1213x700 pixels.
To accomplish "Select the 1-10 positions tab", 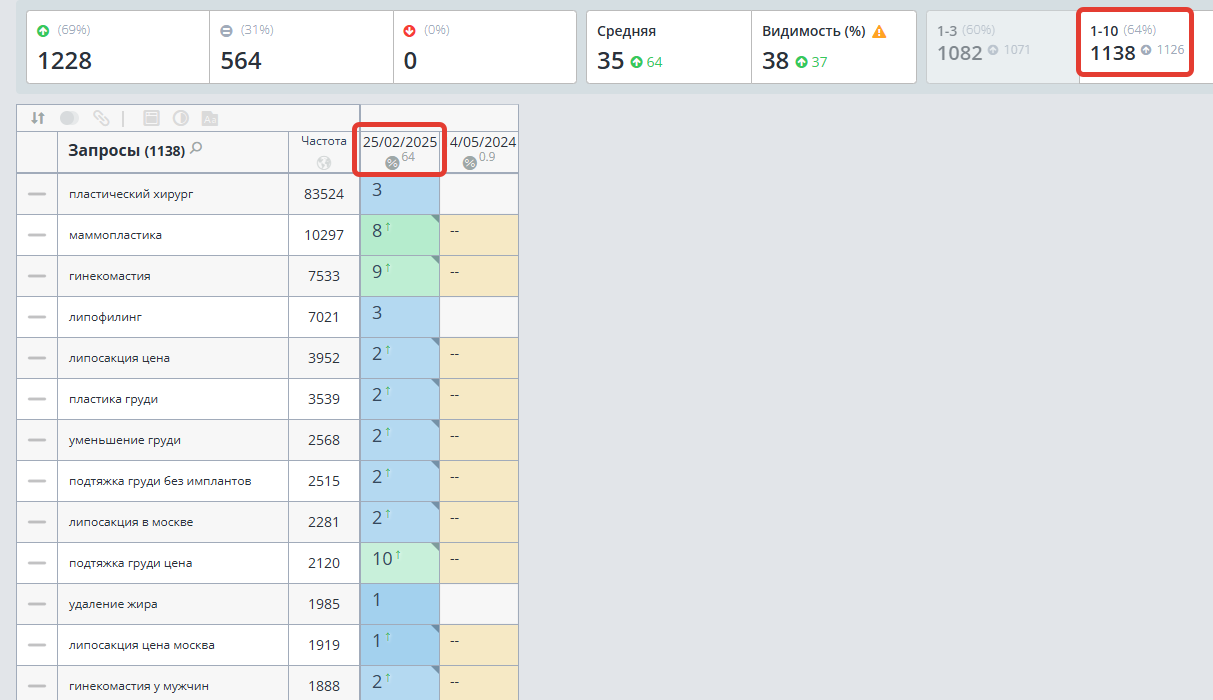I will pos(1134,43).
